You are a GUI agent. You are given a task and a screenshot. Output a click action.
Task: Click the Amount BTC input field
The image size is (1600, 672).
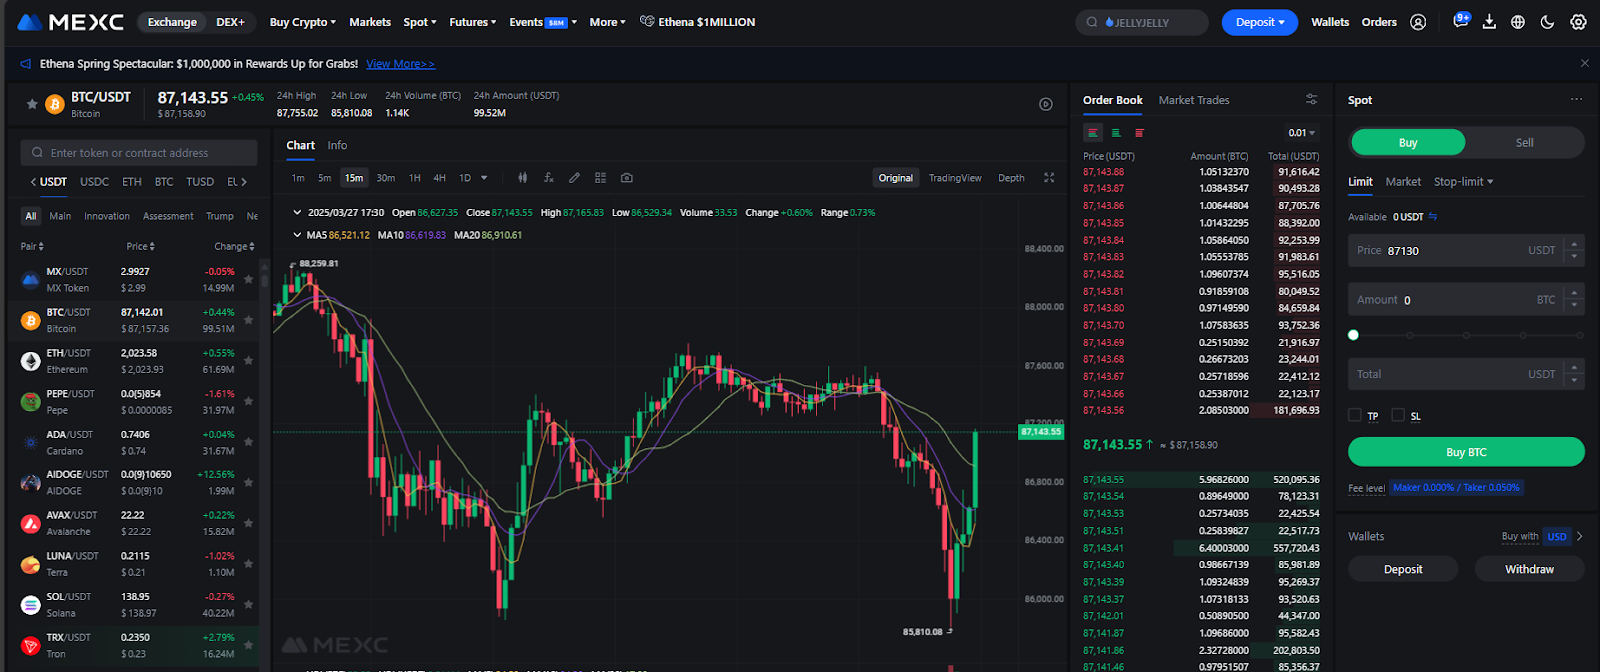click(x=1466, y=300)
